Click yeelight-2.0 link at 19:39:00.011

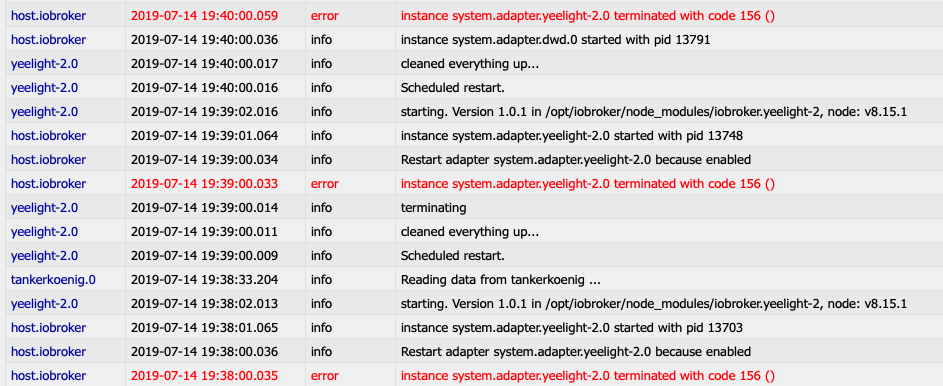coord(44,232)
